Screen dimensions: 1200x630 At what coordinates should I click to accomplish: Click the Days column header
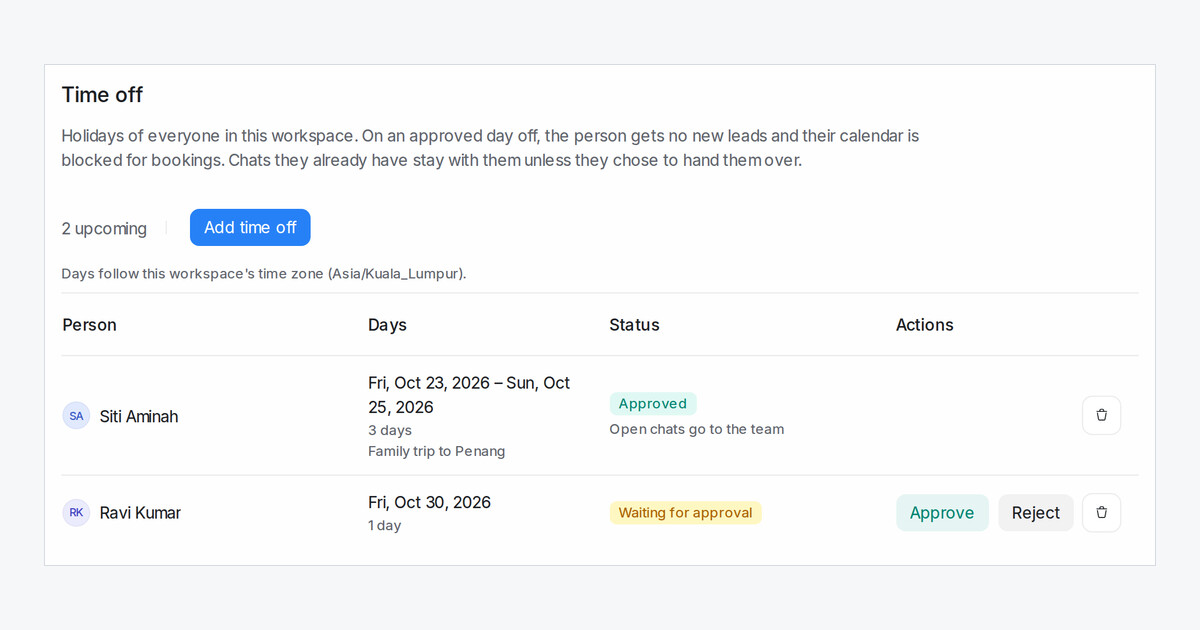(387, 325)
